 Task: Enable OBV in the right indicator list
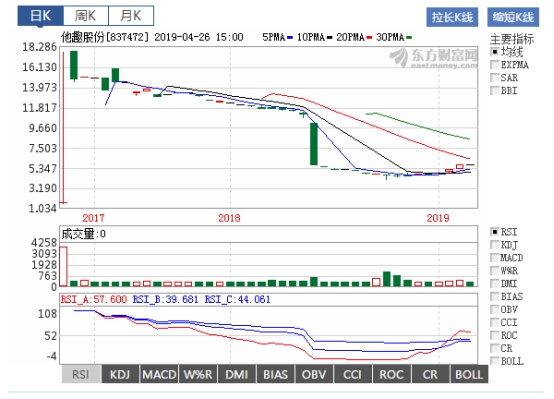495,309
